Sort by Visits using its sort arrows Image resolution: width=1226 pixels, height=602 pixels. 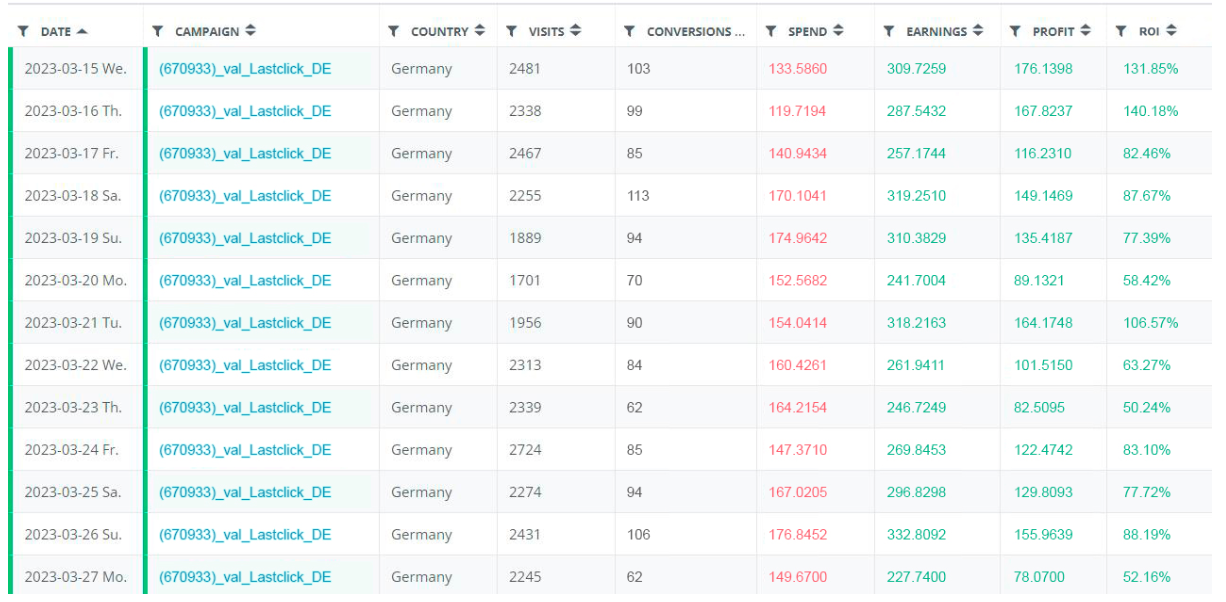point(576,31)
